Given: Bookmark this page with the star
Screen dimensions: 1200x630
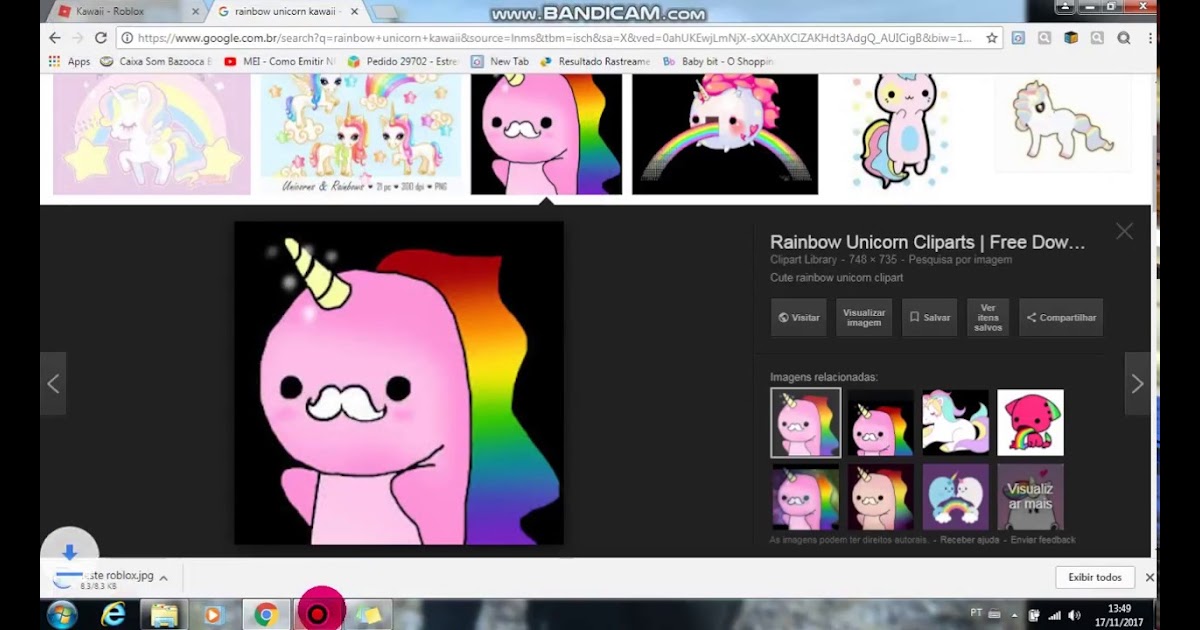Looking at the screenshot, I should click(991, 38).
